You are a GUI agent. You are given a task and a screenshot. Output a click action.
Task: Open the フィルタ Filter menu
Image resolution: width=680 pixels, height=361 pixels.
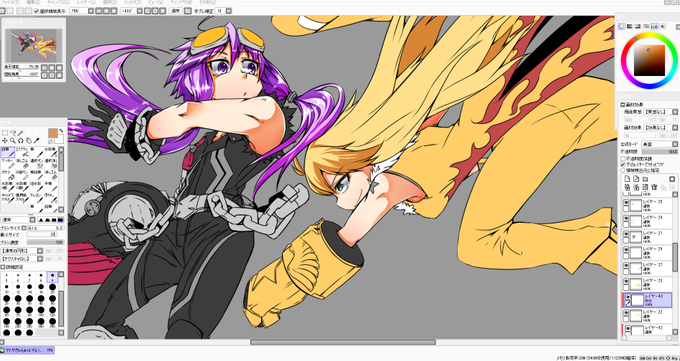[133, 2]
